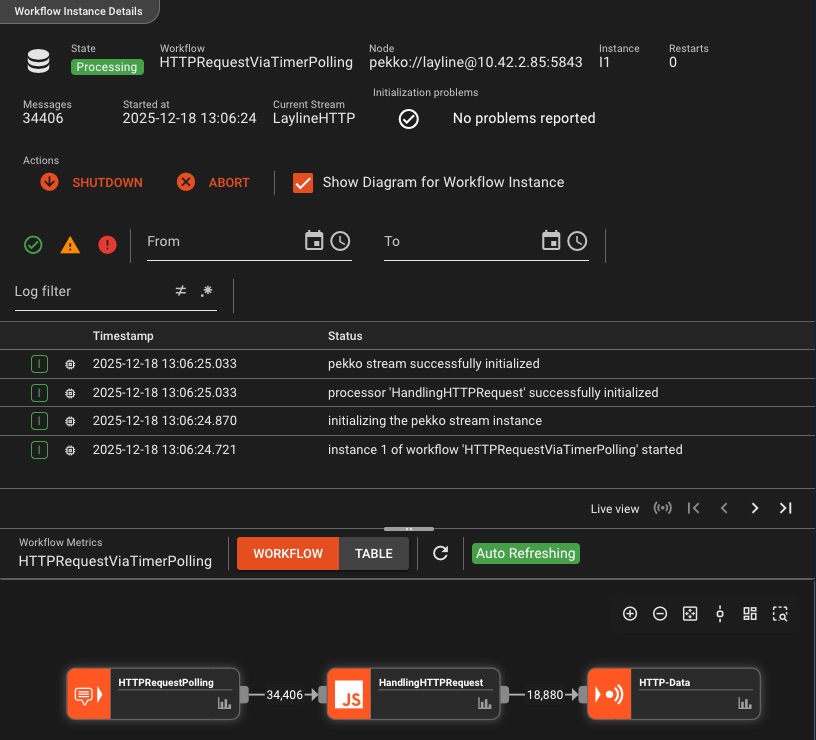Enable regex matching for the log filter

pos(207,291)
